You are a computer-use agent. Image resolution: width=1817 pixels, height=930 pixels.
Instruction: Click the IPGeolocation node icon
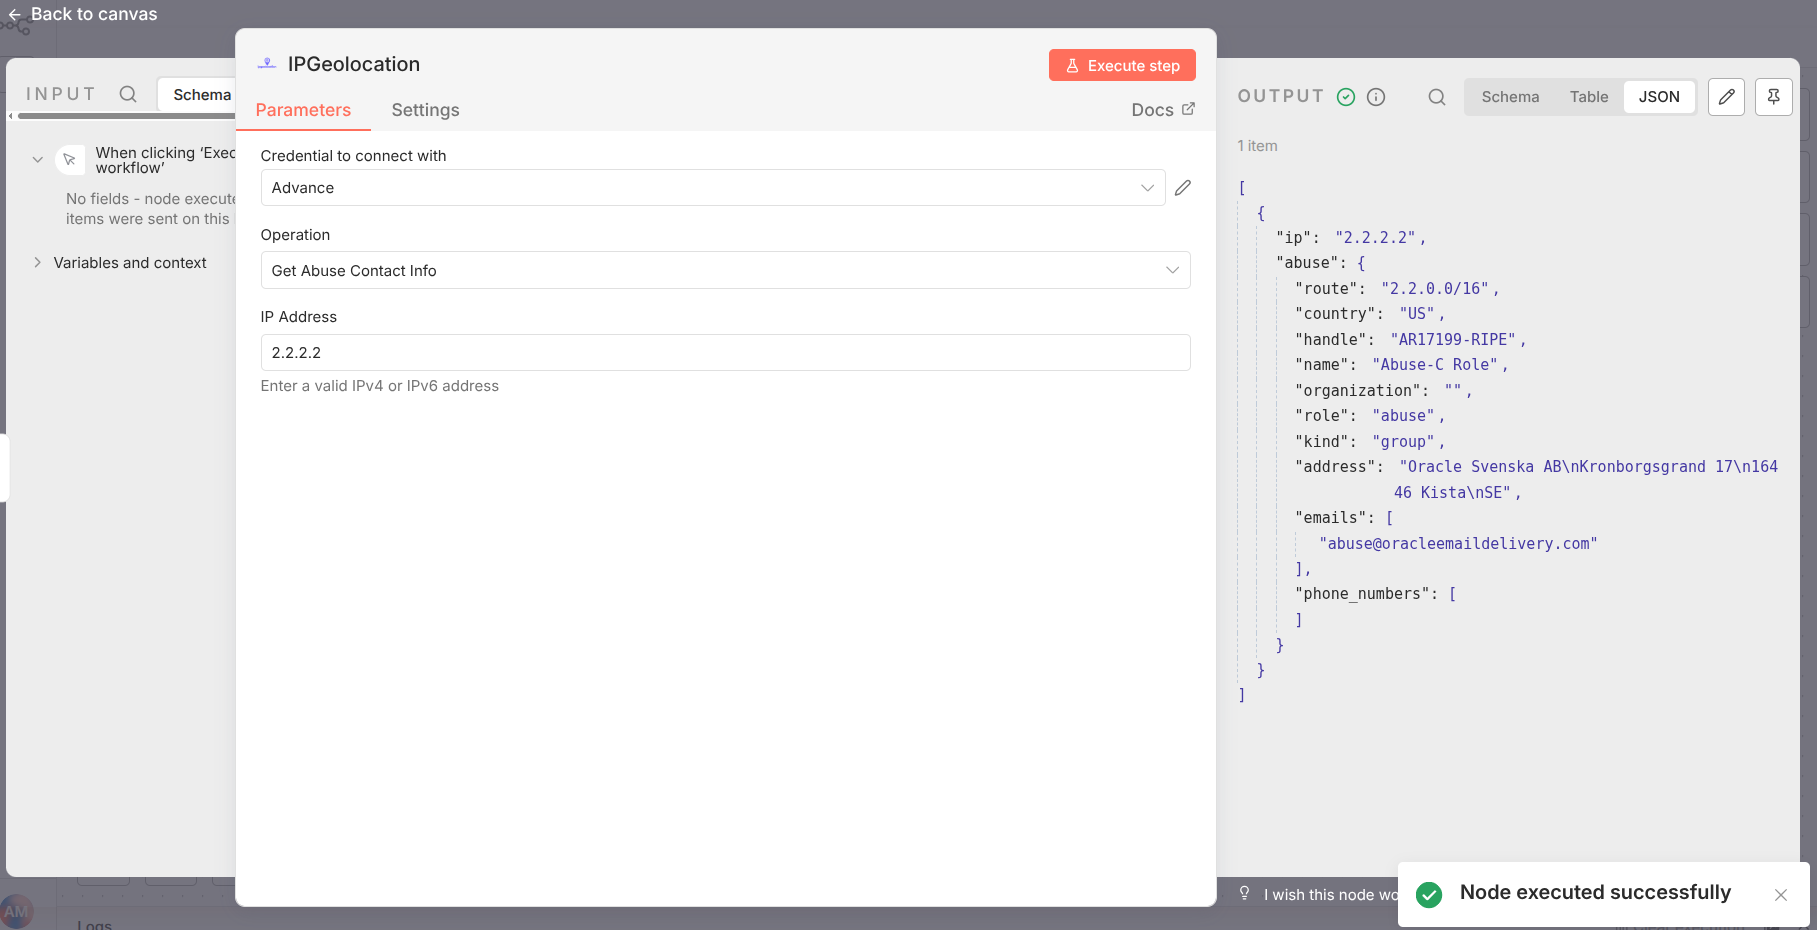[x=267, y=64]
